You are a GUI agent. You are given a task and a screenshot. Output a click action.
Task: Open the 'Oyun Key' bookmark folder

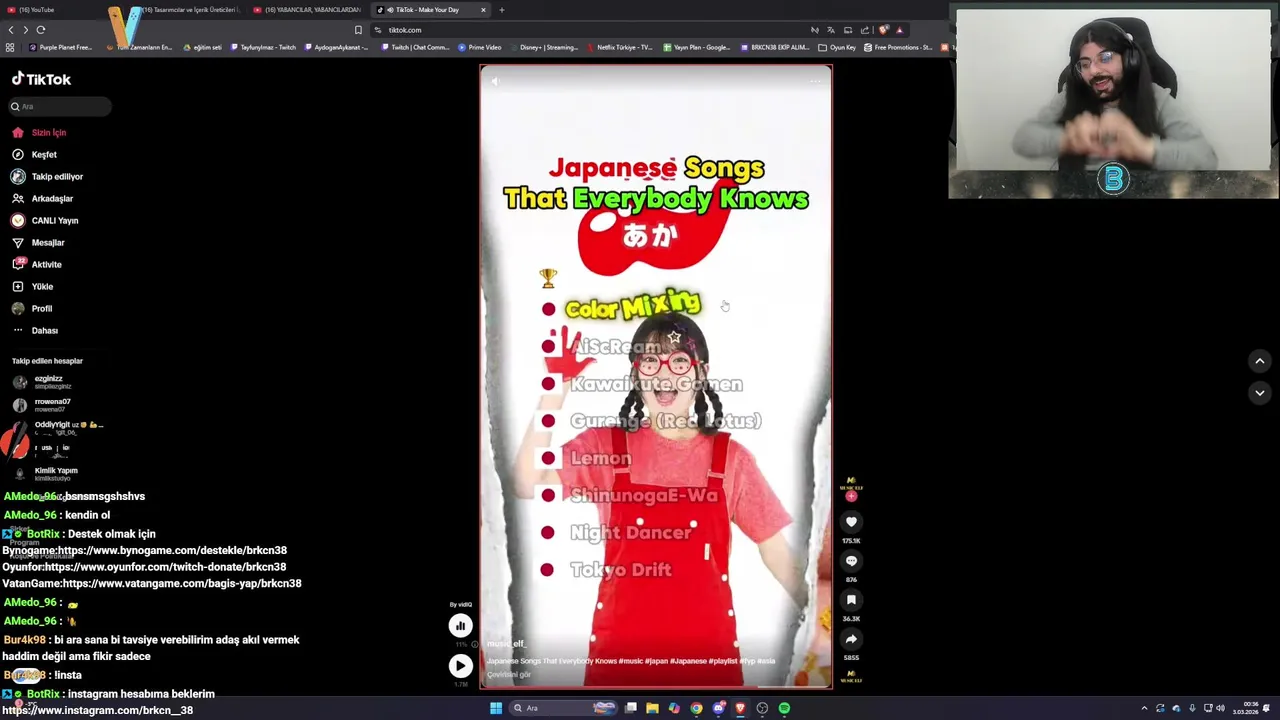[837, 47]
